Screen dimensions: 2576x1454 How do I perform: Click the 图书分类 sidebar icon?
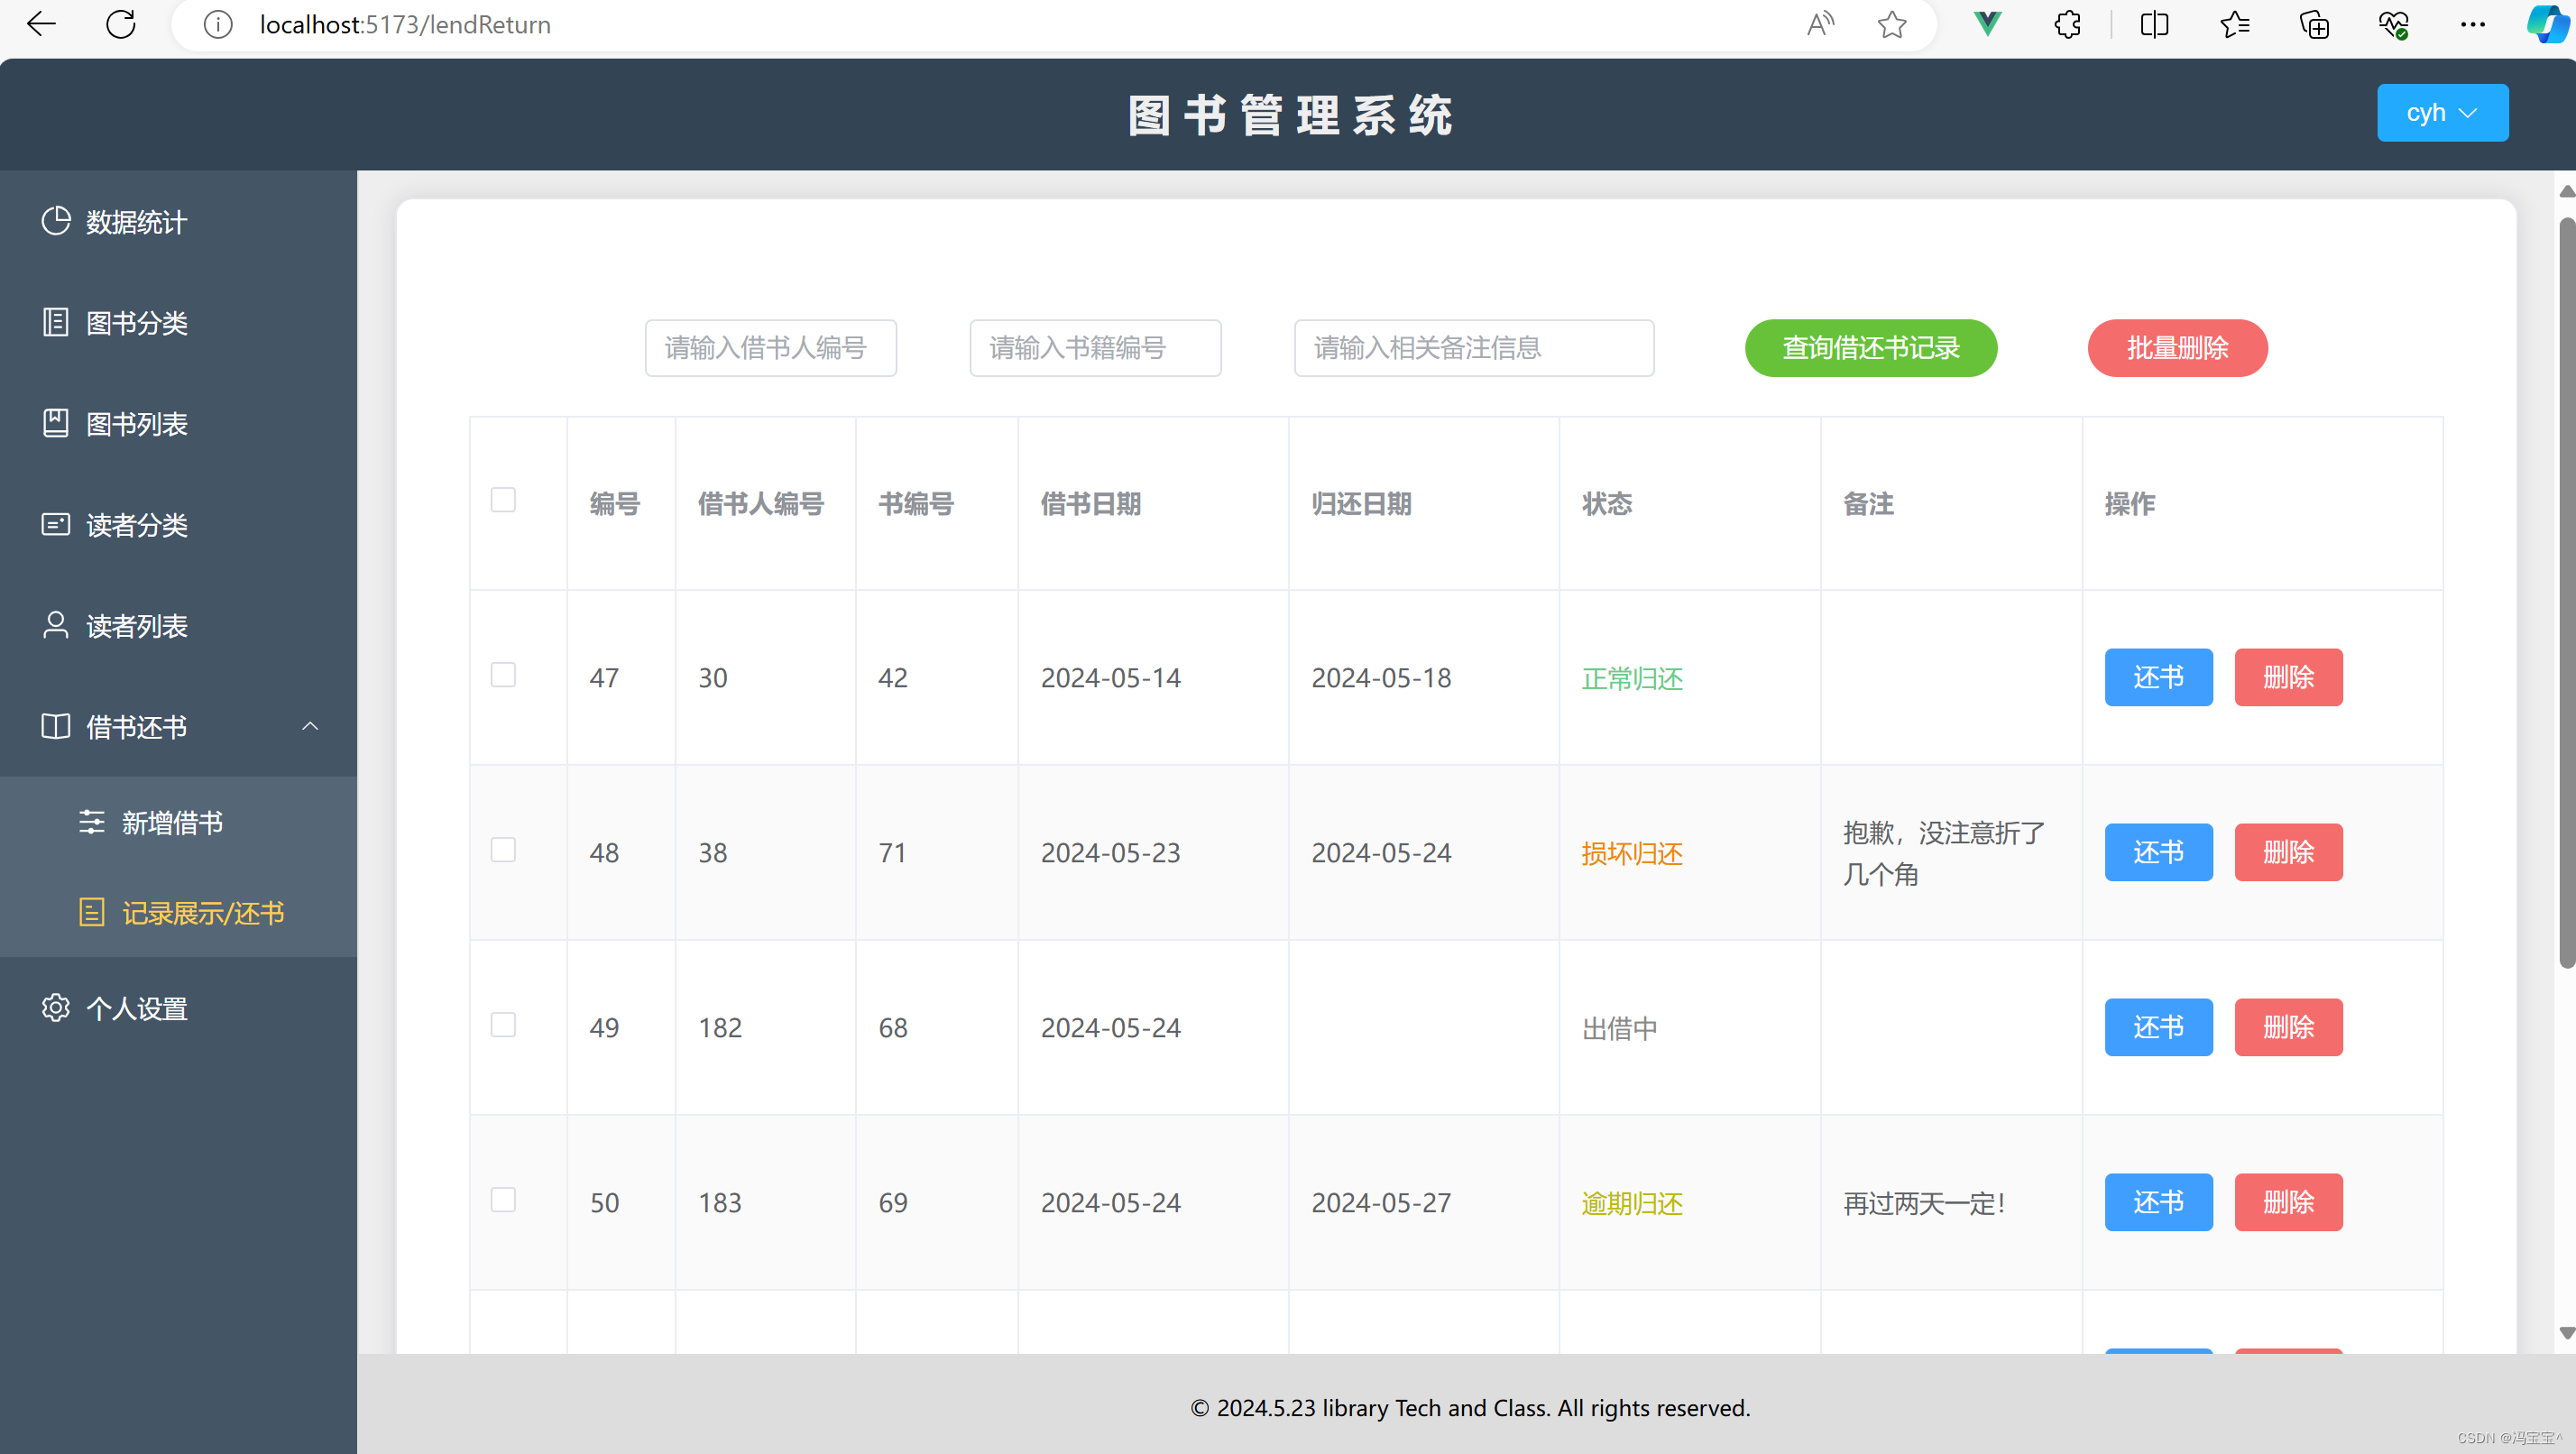(56, 322)
